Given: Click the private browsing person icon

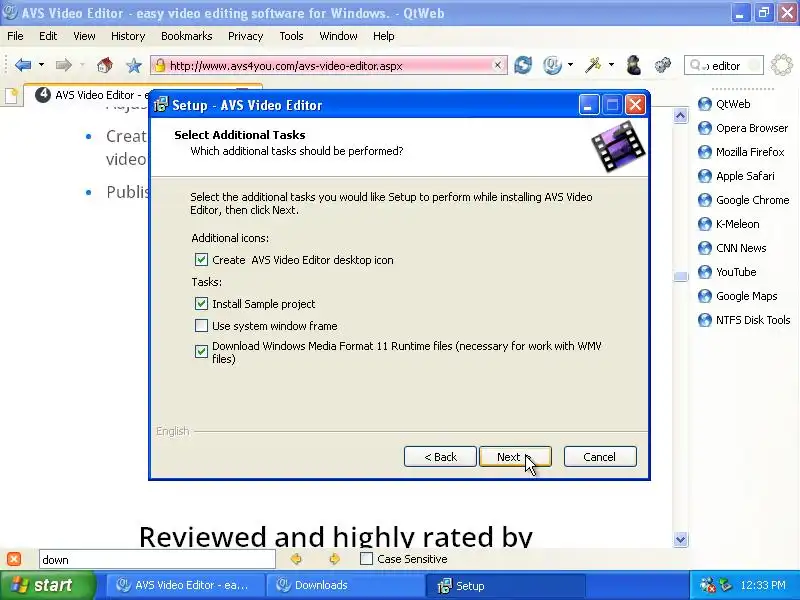Looking at the screenshot, I should [x=634, y=65].
